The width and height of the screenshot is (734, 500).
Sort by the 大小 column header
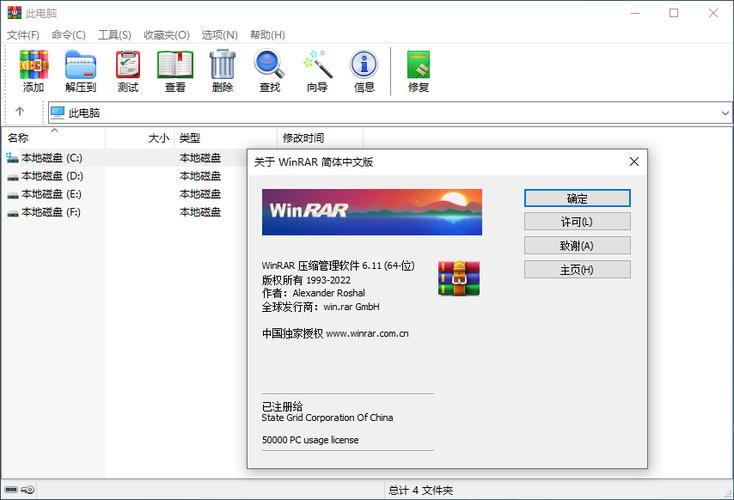coord(139,138)
